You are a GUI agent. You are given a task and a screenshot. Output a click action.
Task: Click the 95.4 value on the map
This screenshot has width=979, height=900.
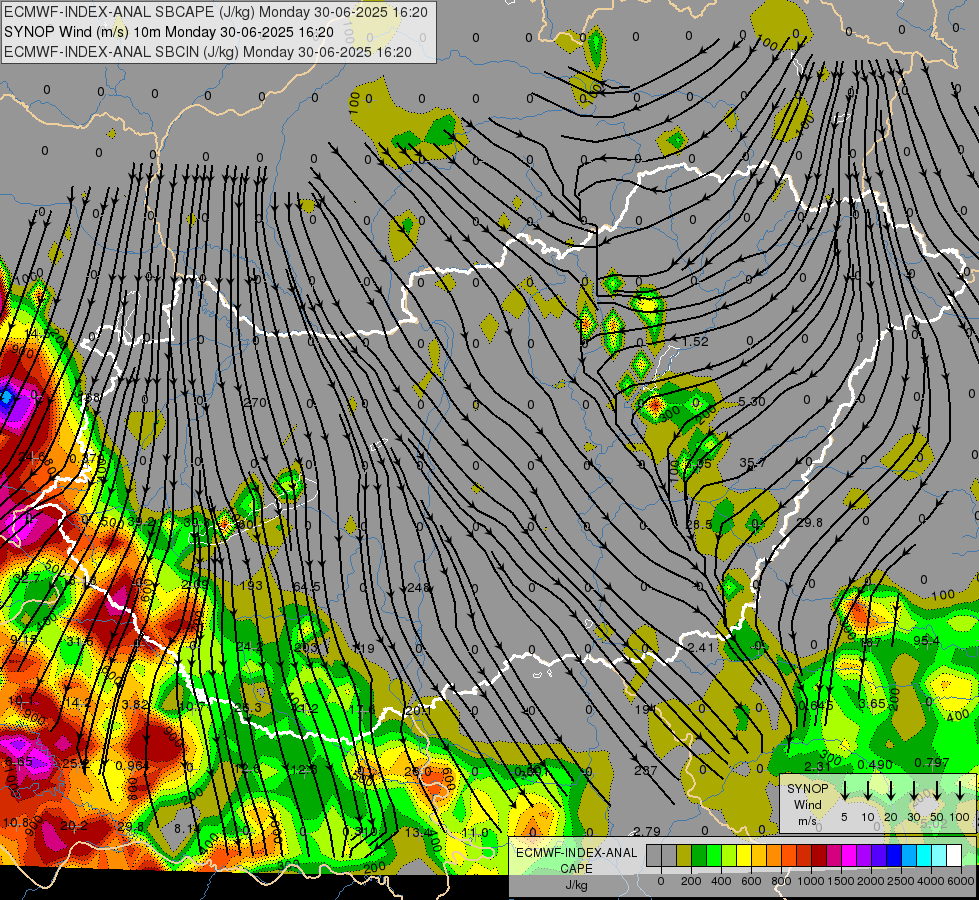click(x=926, y=641)
